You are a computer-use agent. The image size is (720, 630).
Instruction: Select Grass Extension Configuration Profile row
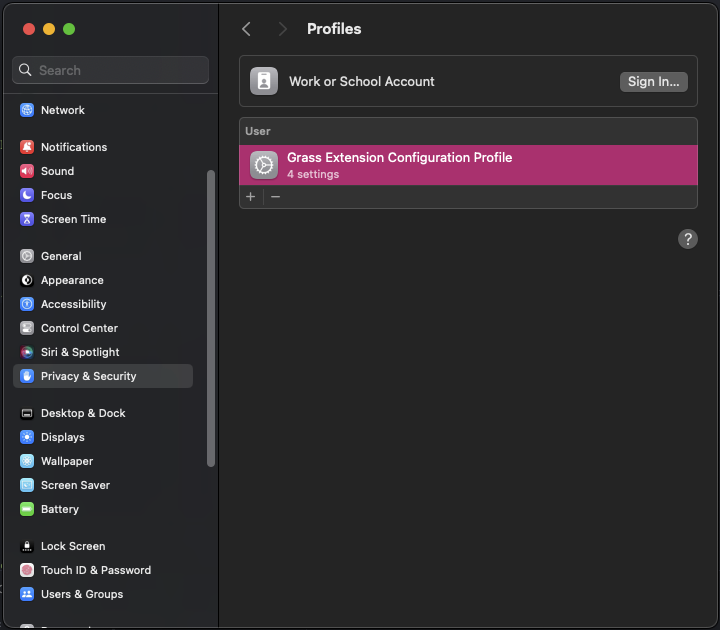coord(468,165)
